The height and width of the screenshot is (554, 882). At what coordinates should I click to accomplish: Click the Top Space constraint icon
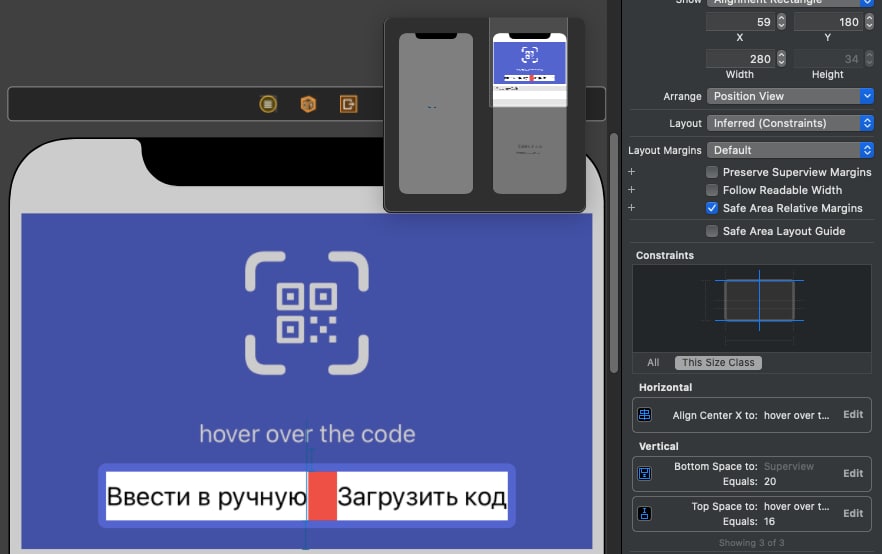coord(645,514)
